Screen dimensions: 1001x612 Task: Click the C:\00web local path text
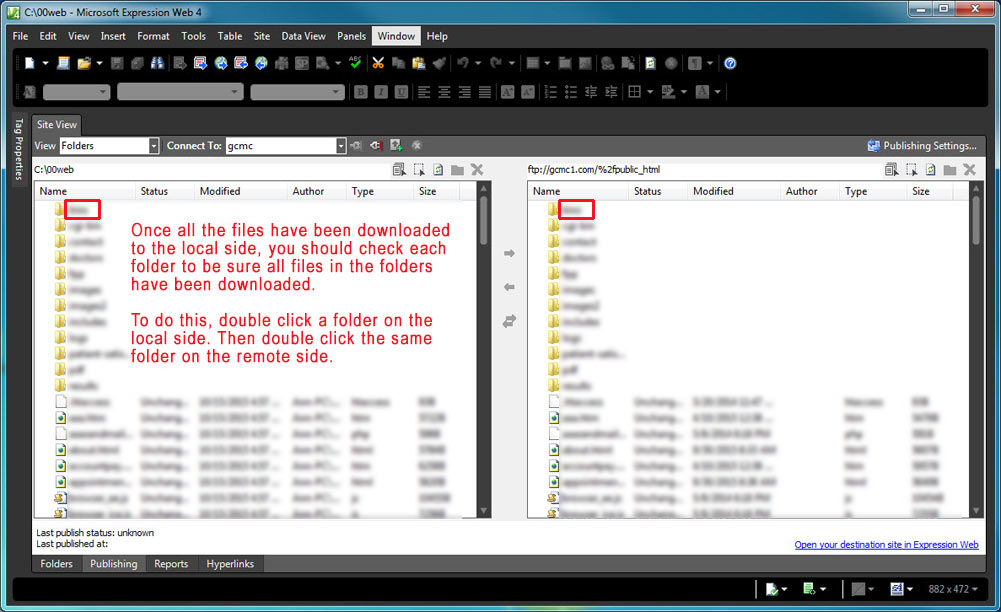54,170
